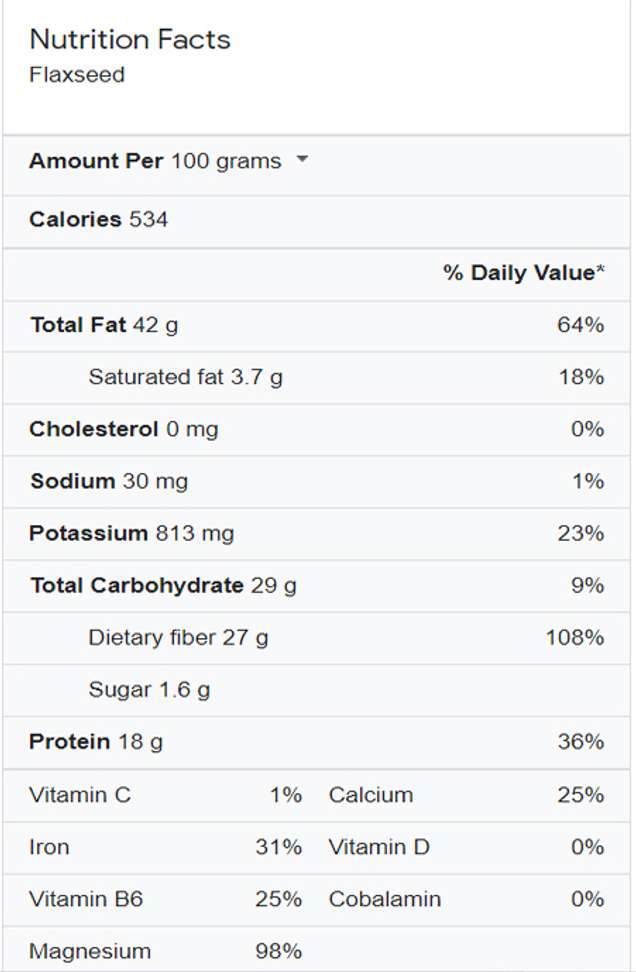
Task: Select the 100 grams amount value
Action: [226, 161]
